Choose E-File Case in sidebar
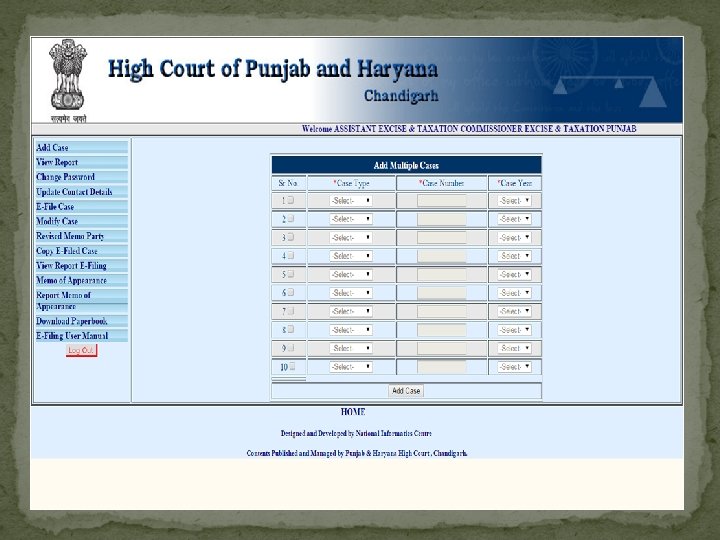This screenshot has height=540, width=720. coord(81,207)
